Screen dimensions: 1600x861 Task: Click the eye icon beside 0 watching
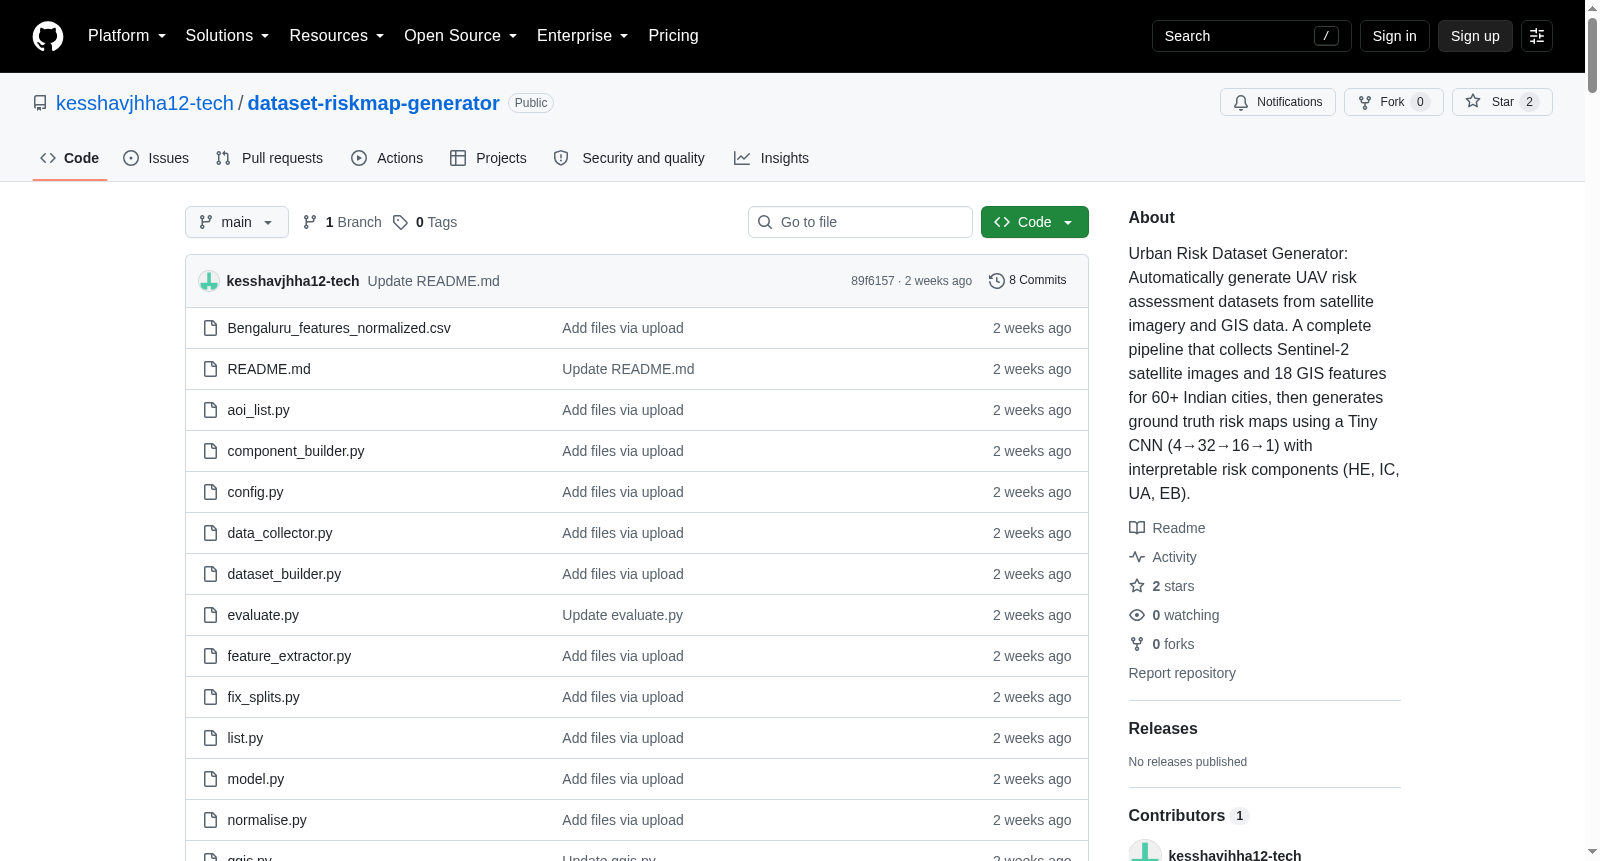pos(1137,615)
